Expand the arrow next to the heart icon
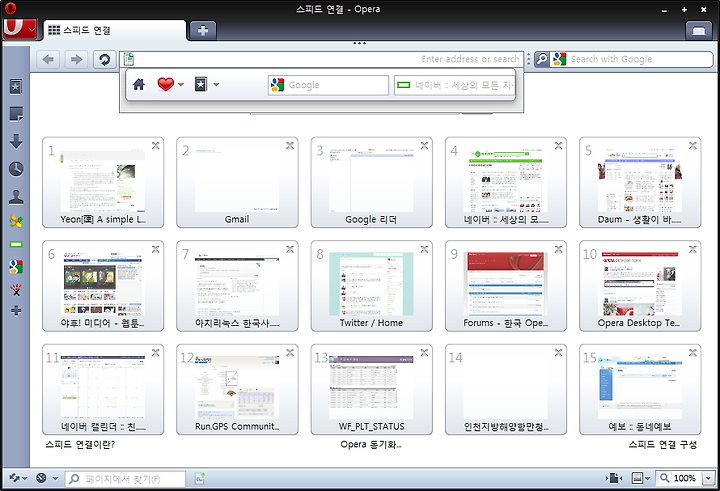 point(181,85)
